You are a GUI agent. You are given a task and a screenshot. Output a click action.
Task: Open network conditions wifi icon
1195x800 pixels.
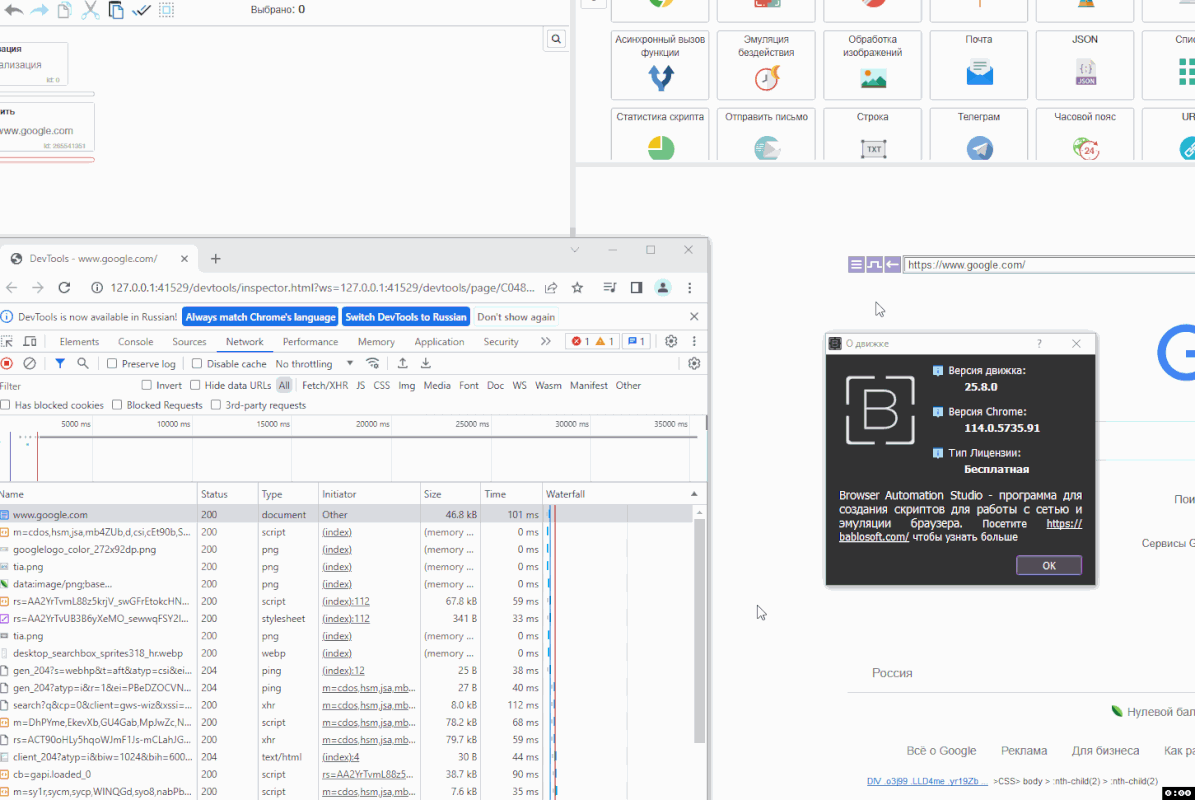[373, 363]
